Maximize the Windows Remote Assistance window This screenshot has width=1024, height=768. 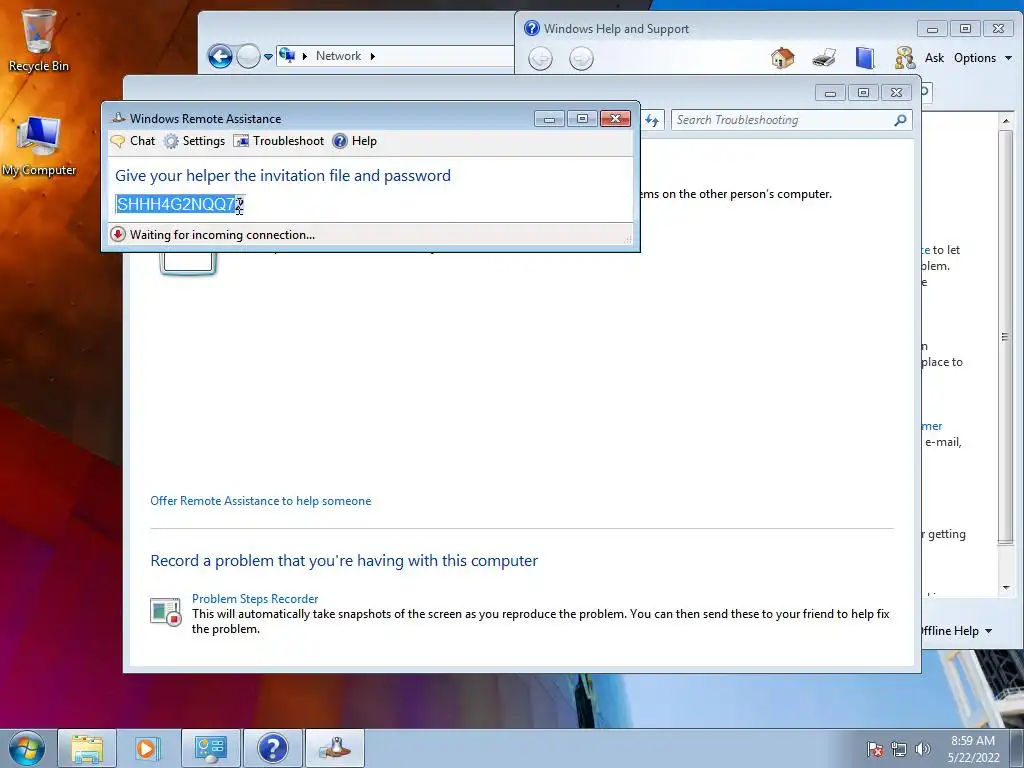583,119
